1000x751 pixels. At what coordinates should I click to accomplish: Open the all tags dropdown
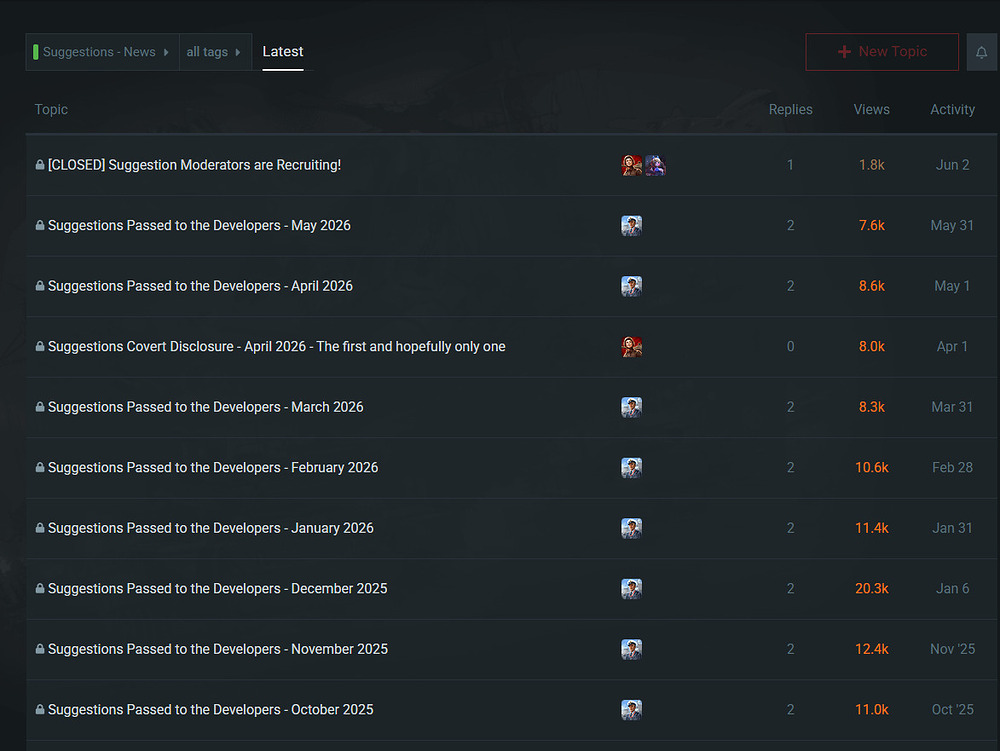(215, 52)
